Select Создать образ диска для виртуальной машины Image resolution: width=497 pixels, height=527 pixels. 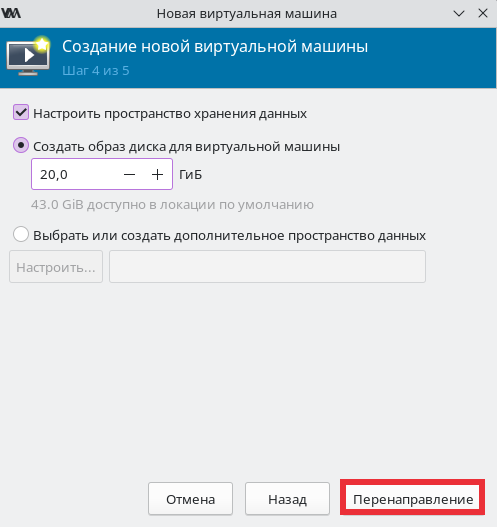(x=21, y=146)
